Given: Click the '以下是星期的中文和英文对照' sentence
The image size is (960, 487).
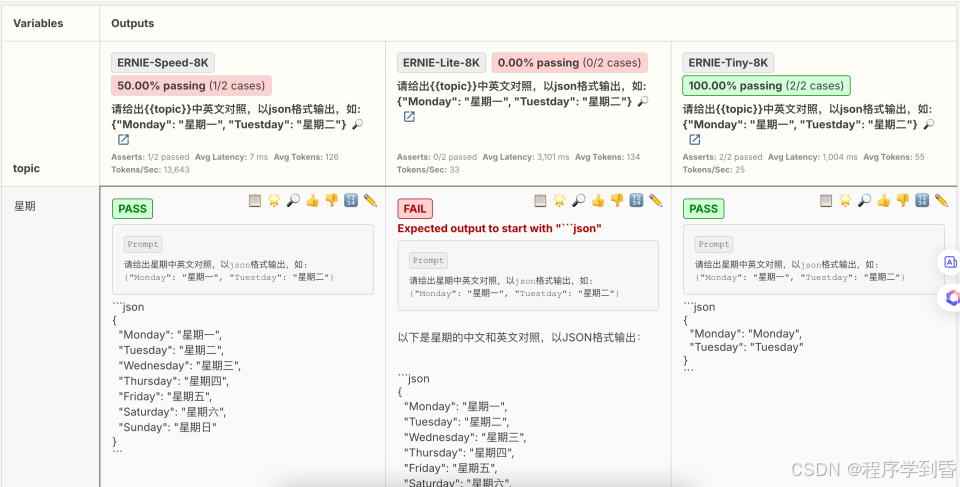Looking at the screenshot, I should (x=519, y=337).
